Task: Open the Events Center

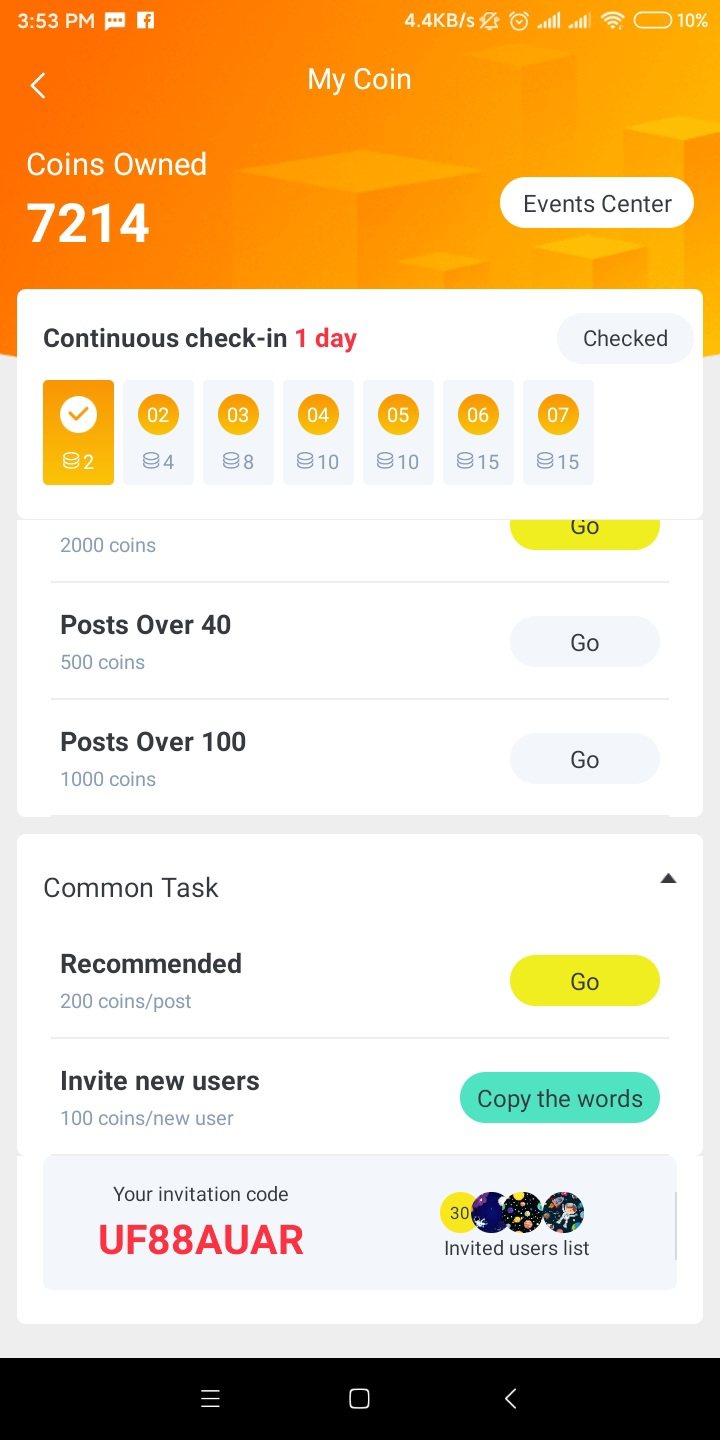Action: pyautogui.click(x=597, y=204)
